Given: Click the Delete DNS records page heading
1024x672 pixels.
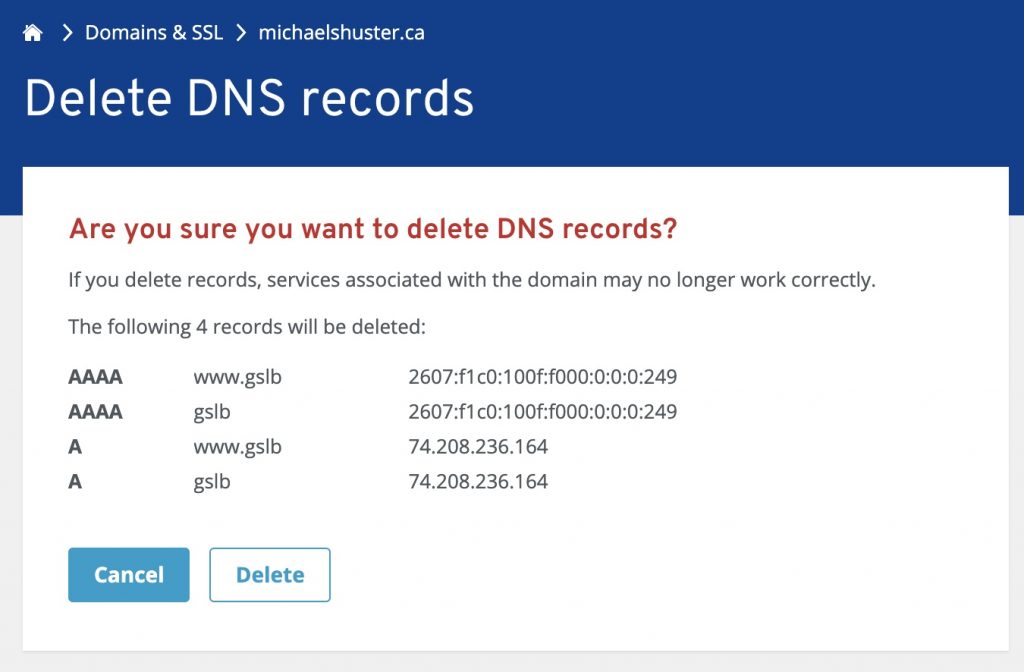Looking at the screenshot, I should click(x=250, y=97).
